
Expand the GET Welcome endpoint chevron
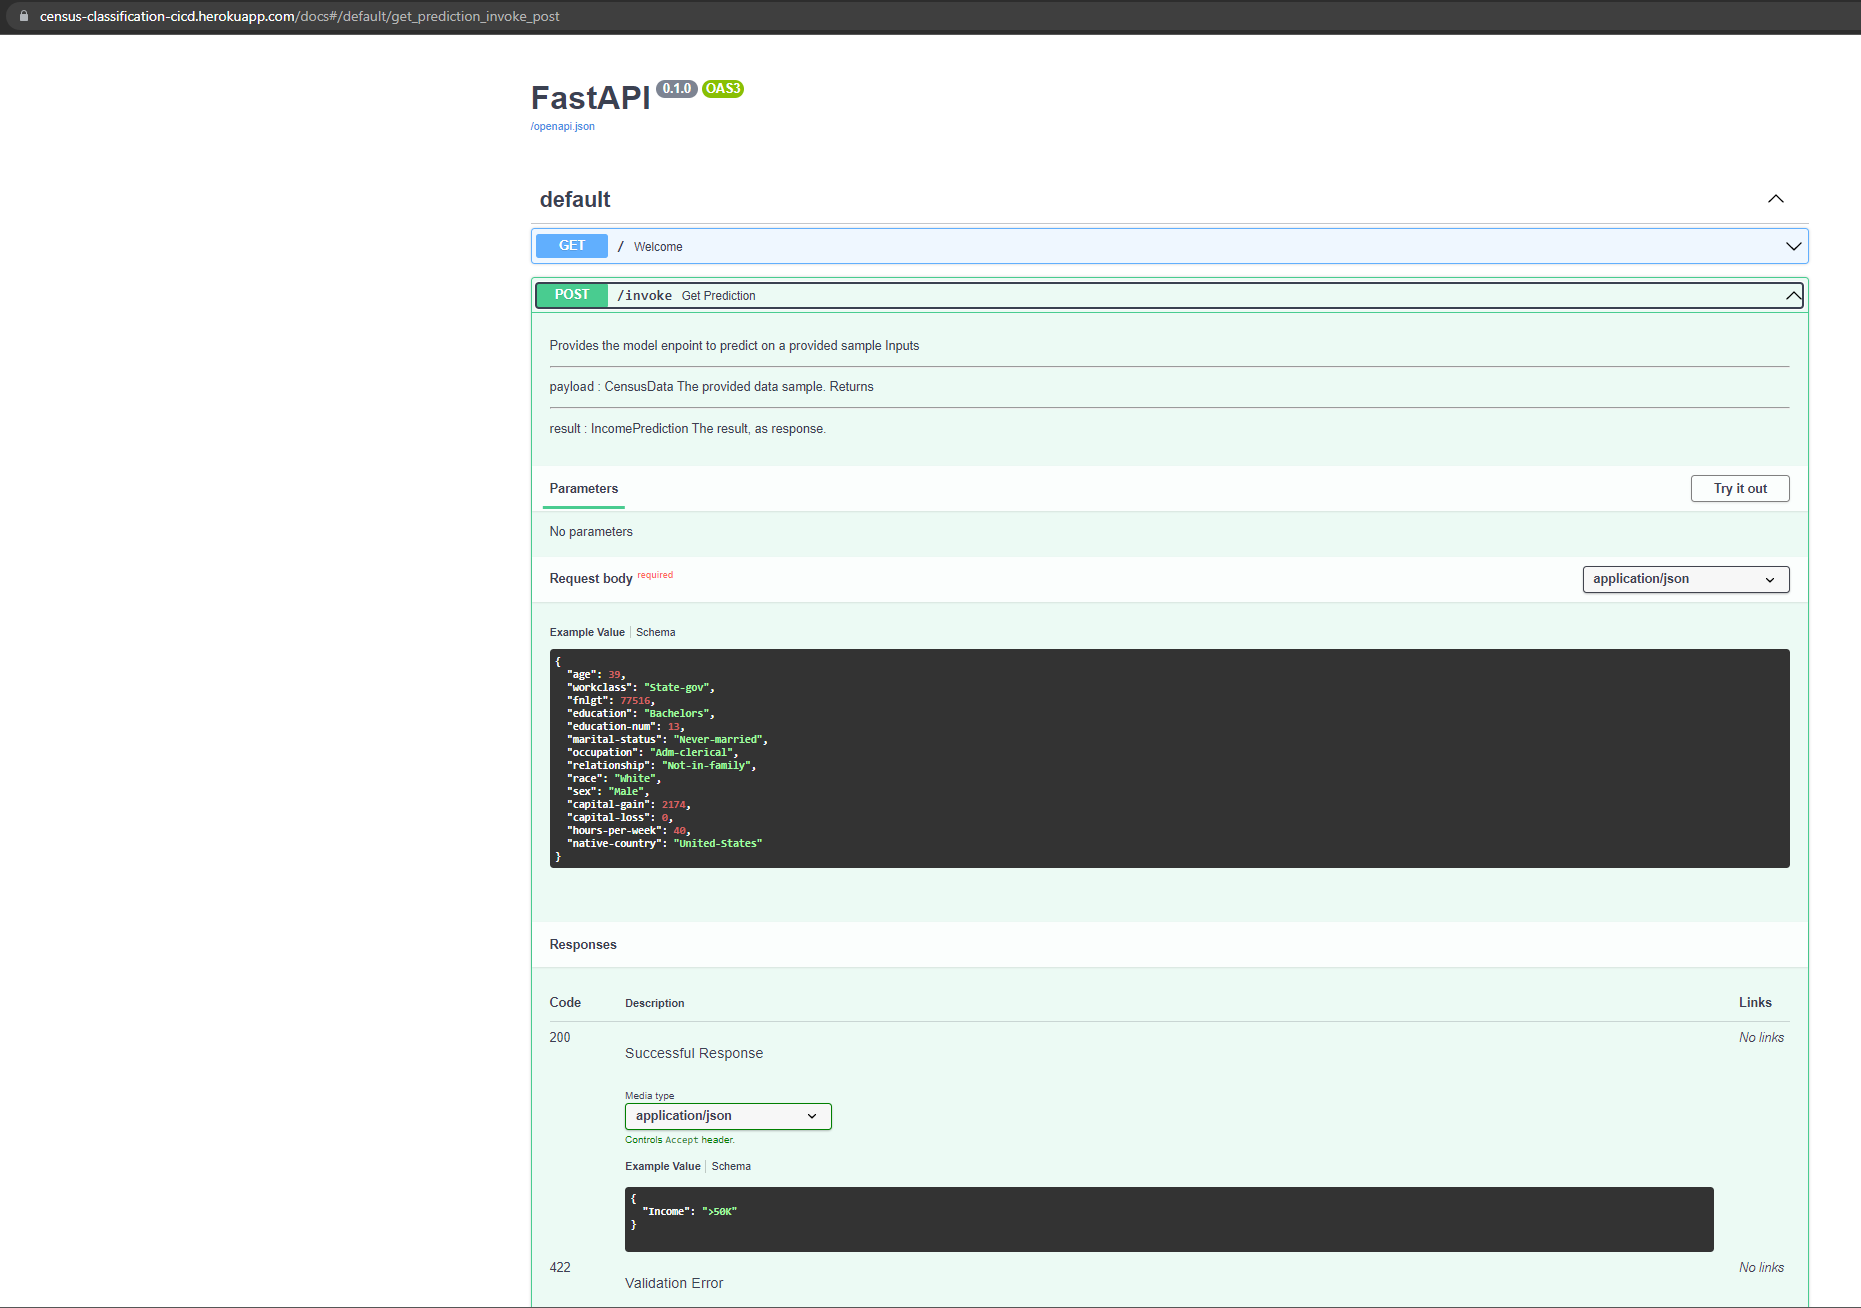pyautogui.click(x=1794, y=246)
